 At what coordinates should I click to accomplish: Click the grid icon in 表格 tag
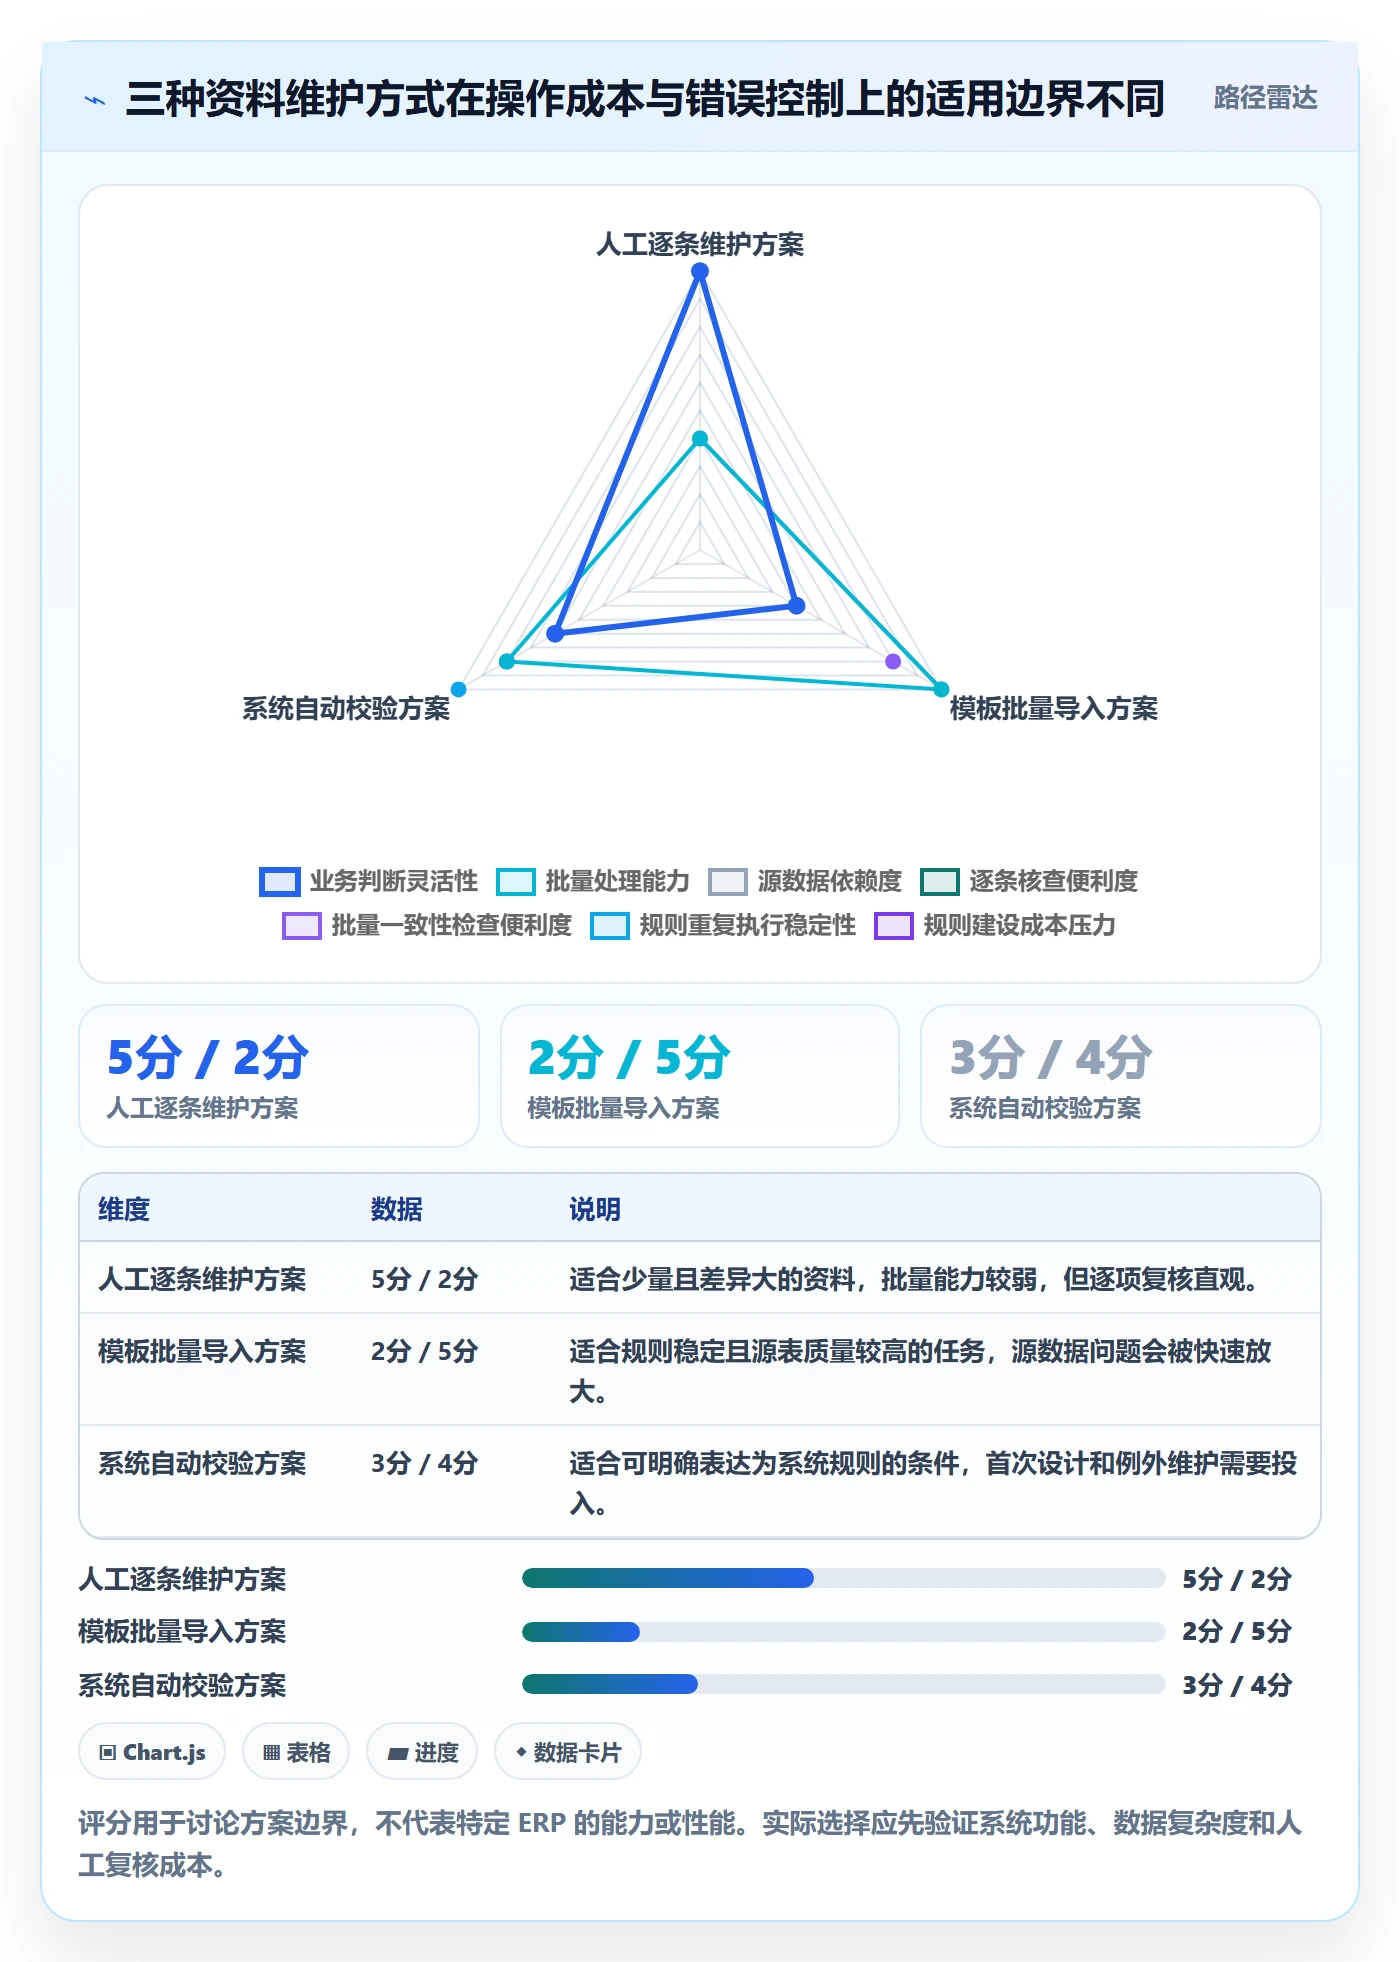click(x=271, y=1753)
